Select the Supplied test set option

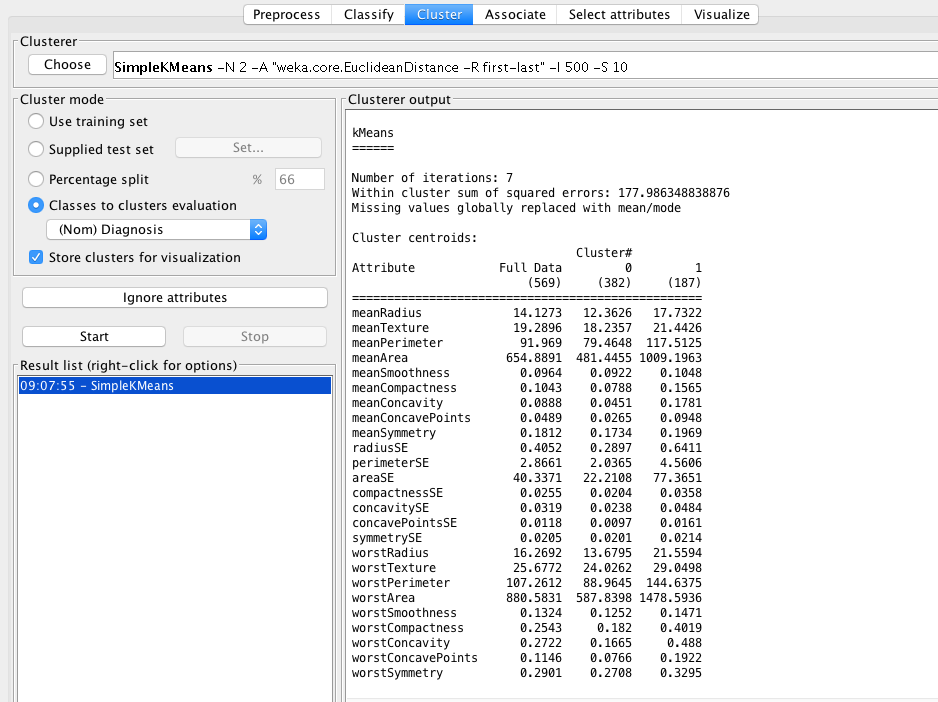[x=36, y=149]
